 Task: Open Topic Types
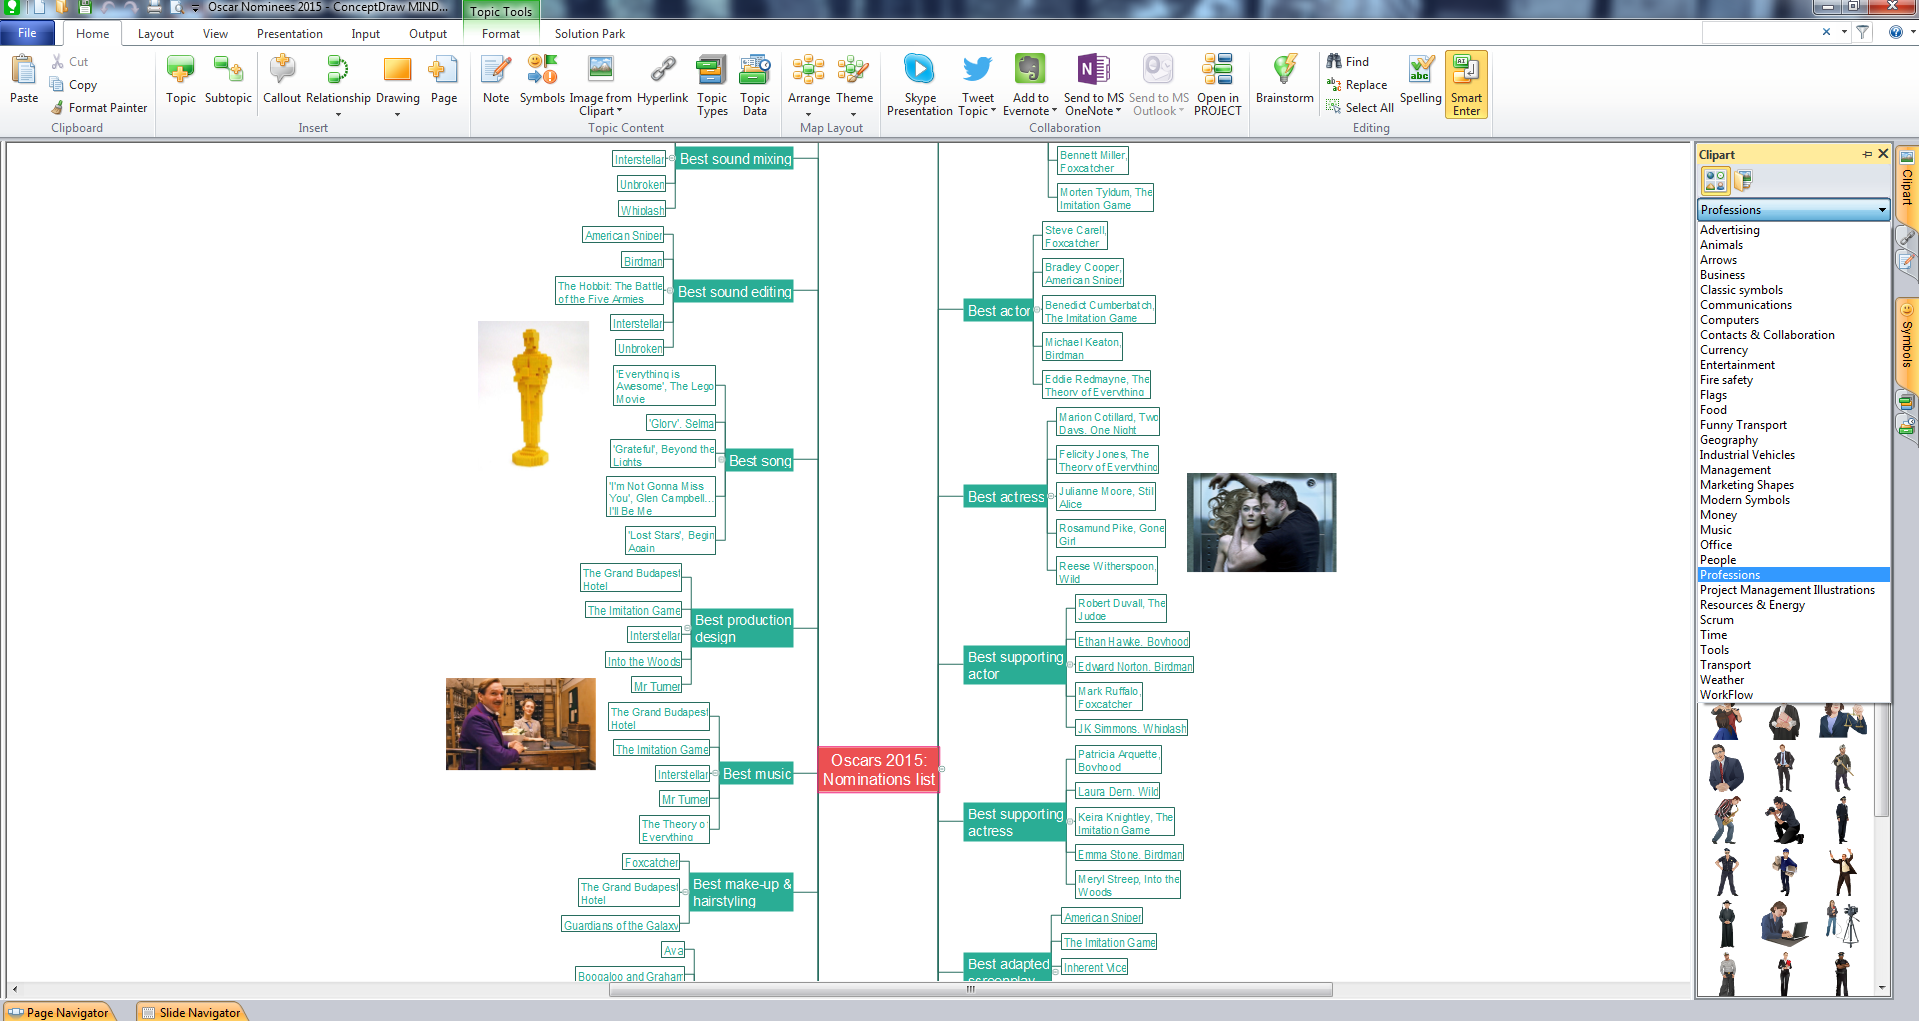pos(712,86)
